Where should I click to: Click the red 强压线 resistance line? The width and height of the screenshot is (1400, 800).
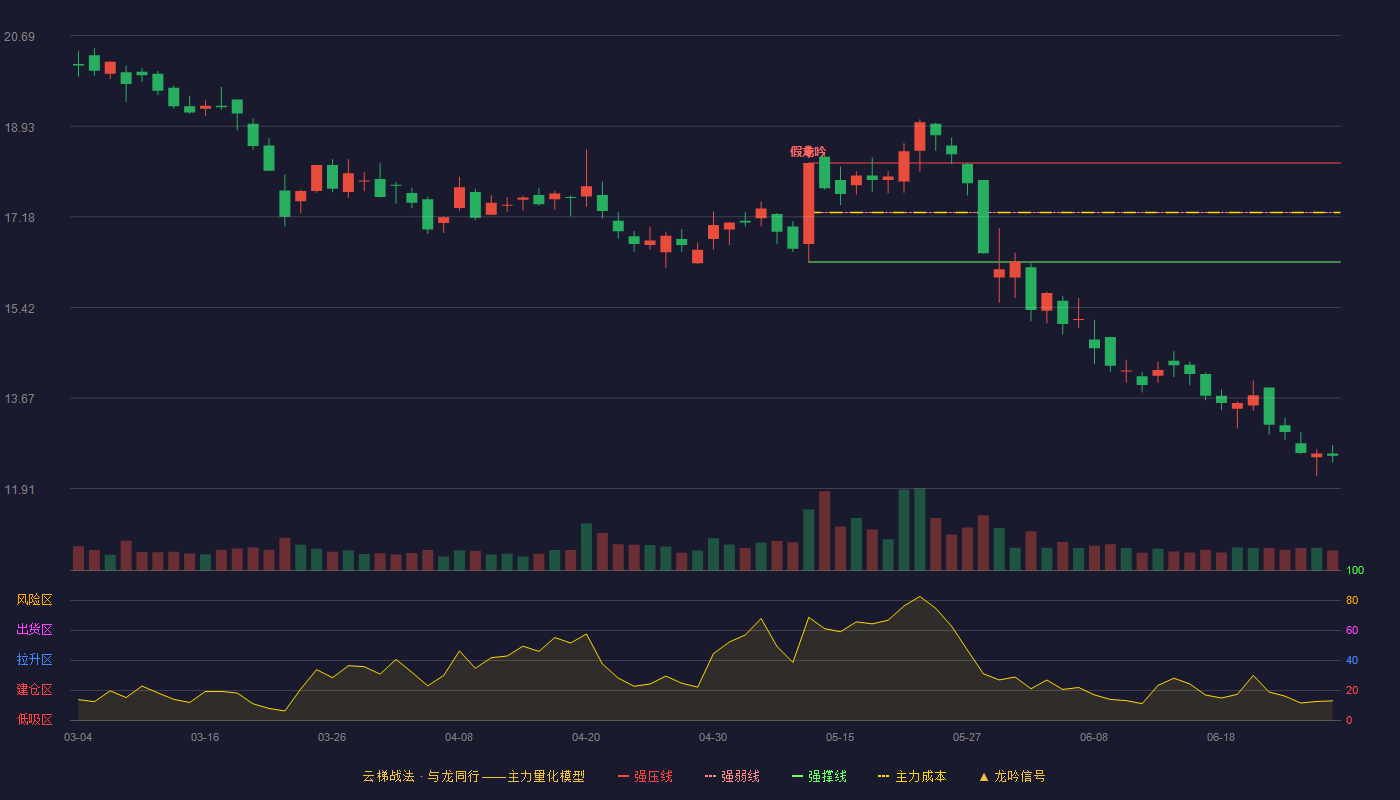1074,163
